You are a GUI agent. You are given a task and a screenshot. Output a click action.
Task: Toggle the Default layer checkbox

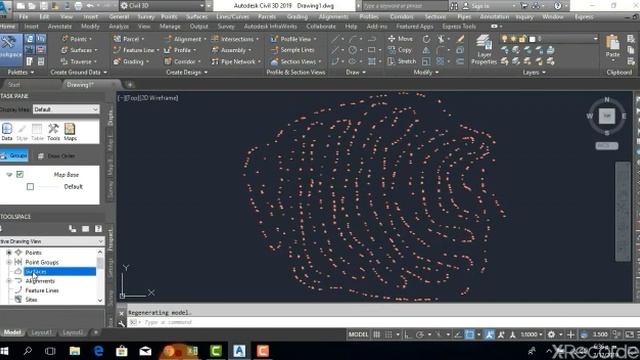30,187
